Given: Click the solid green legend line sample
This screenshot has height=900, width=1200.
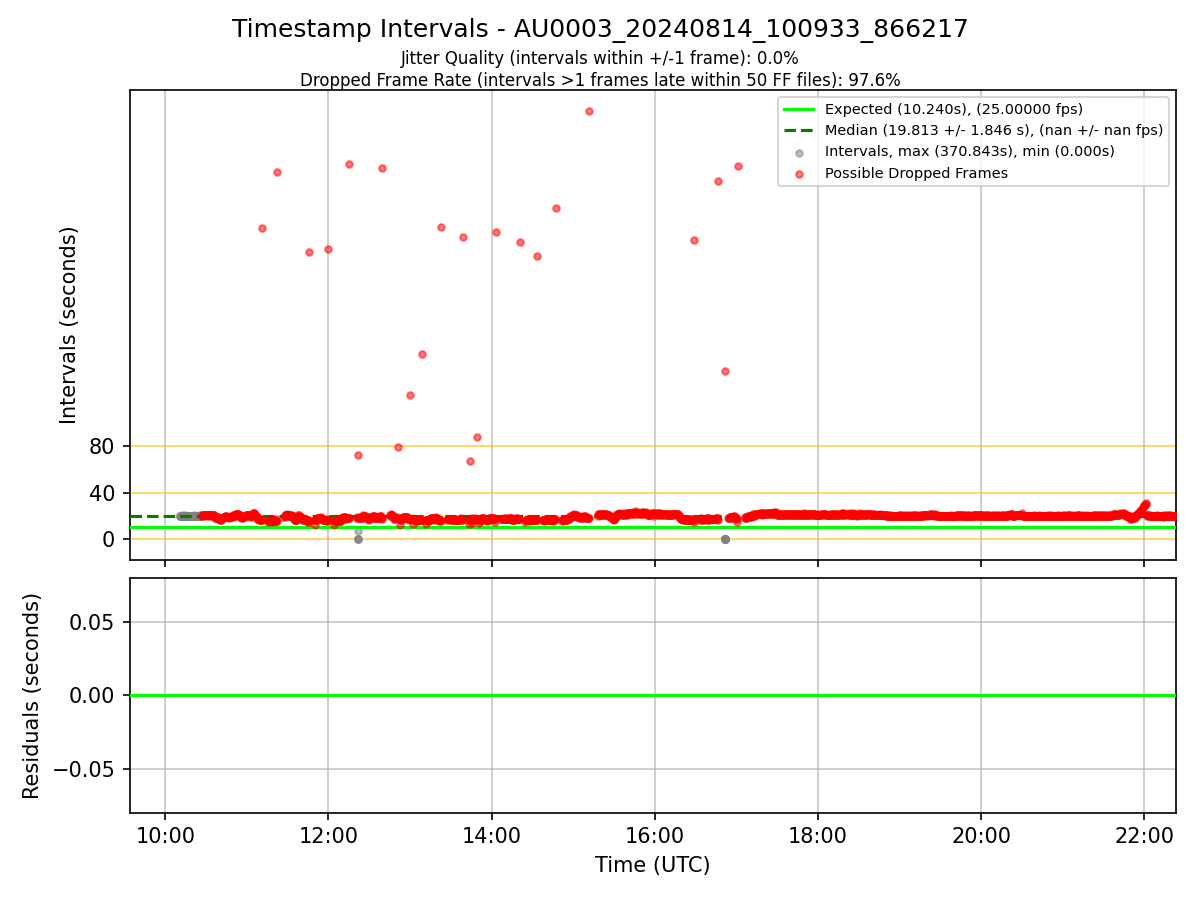Looking at the screenshot, I should click(x=799, y=109).
